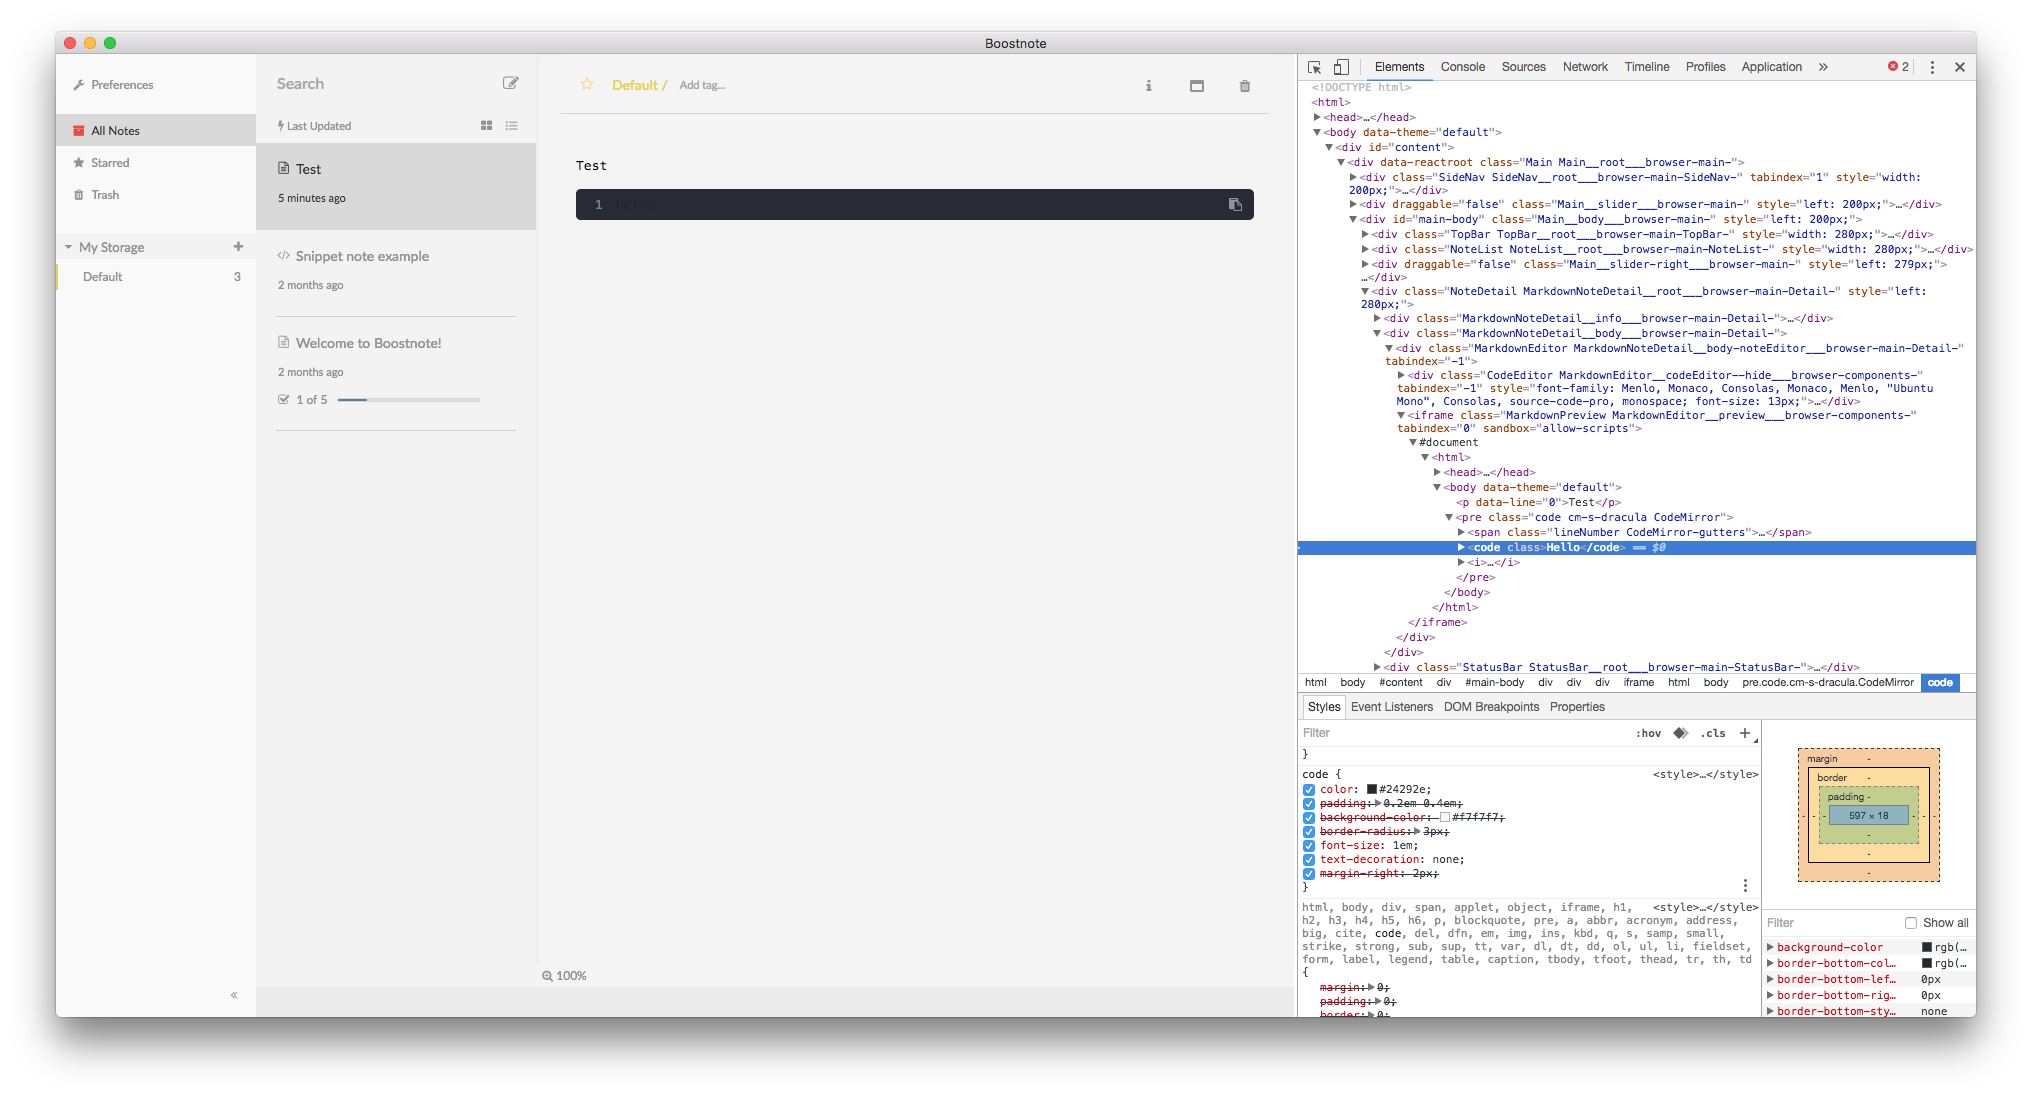Open note info with the i icon

[x=1148, y=86]
